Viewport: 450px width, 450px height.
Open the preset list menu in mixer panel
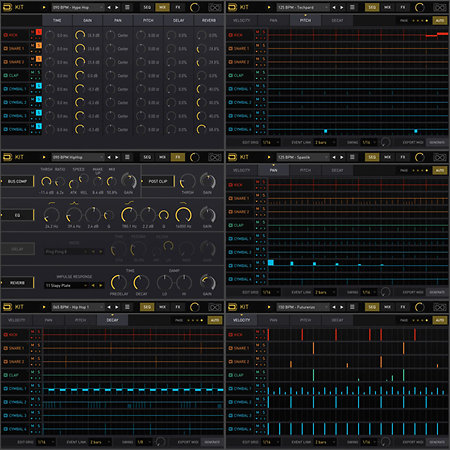[127, 7]
